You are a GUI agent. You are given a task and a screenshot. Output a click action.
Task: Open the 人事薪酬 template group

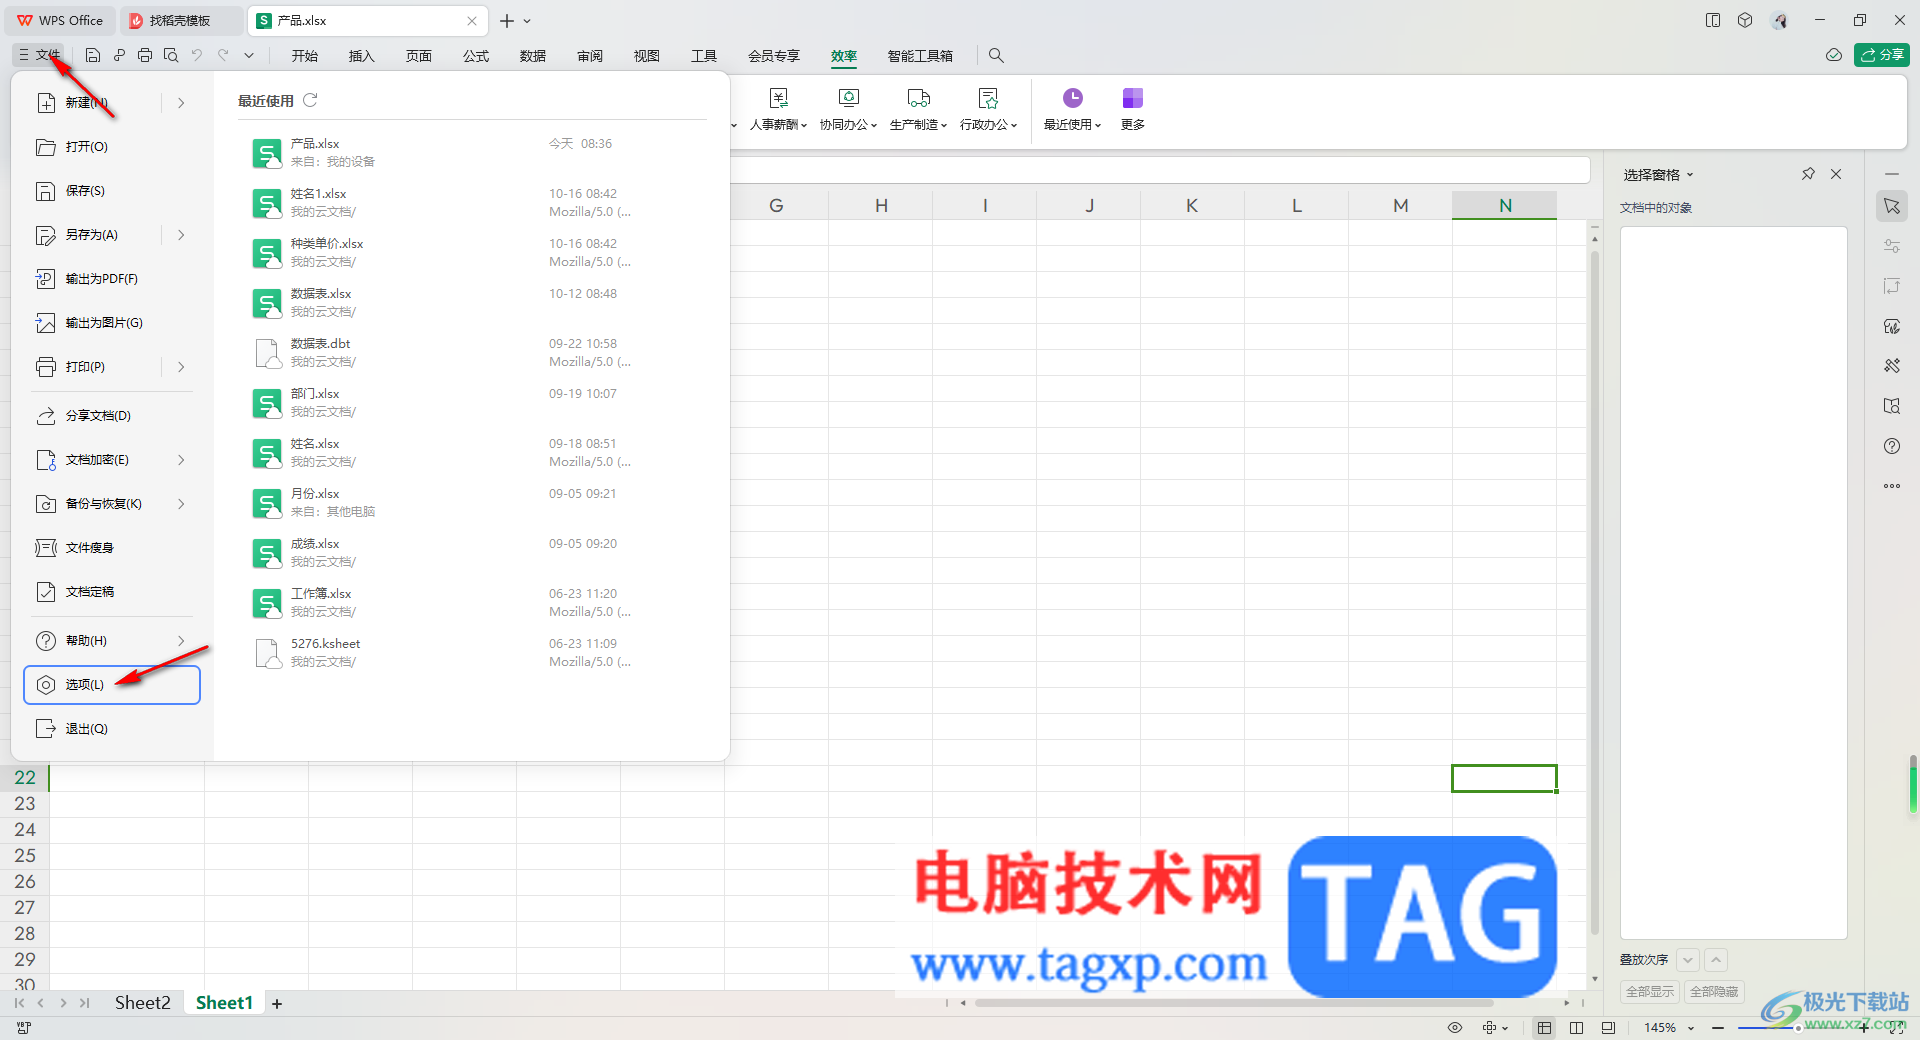[x=778, y=109]
